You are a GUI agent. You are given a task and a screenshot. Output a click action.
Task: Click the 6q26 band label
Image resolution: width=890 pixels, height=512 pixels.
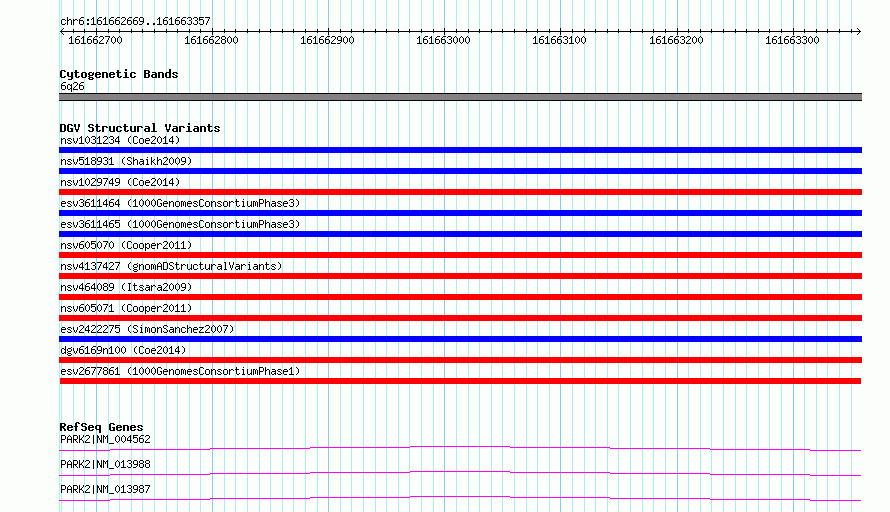[x=72, y=86]
